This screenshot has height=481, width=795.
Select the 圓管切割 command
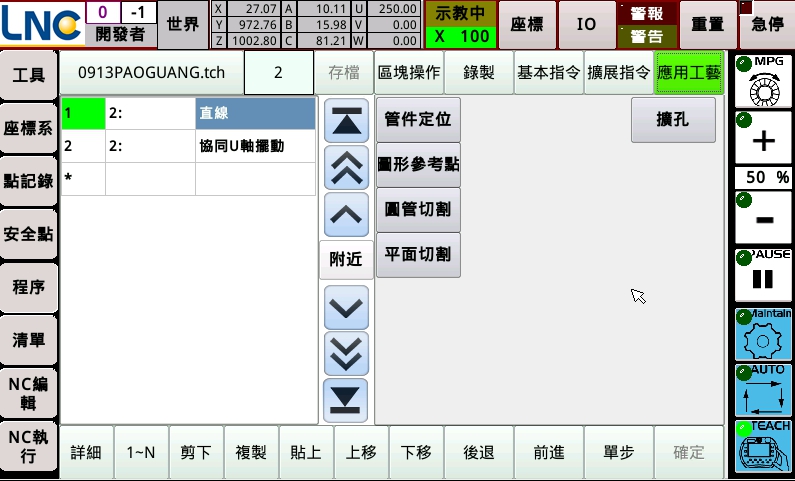point(418,209)
